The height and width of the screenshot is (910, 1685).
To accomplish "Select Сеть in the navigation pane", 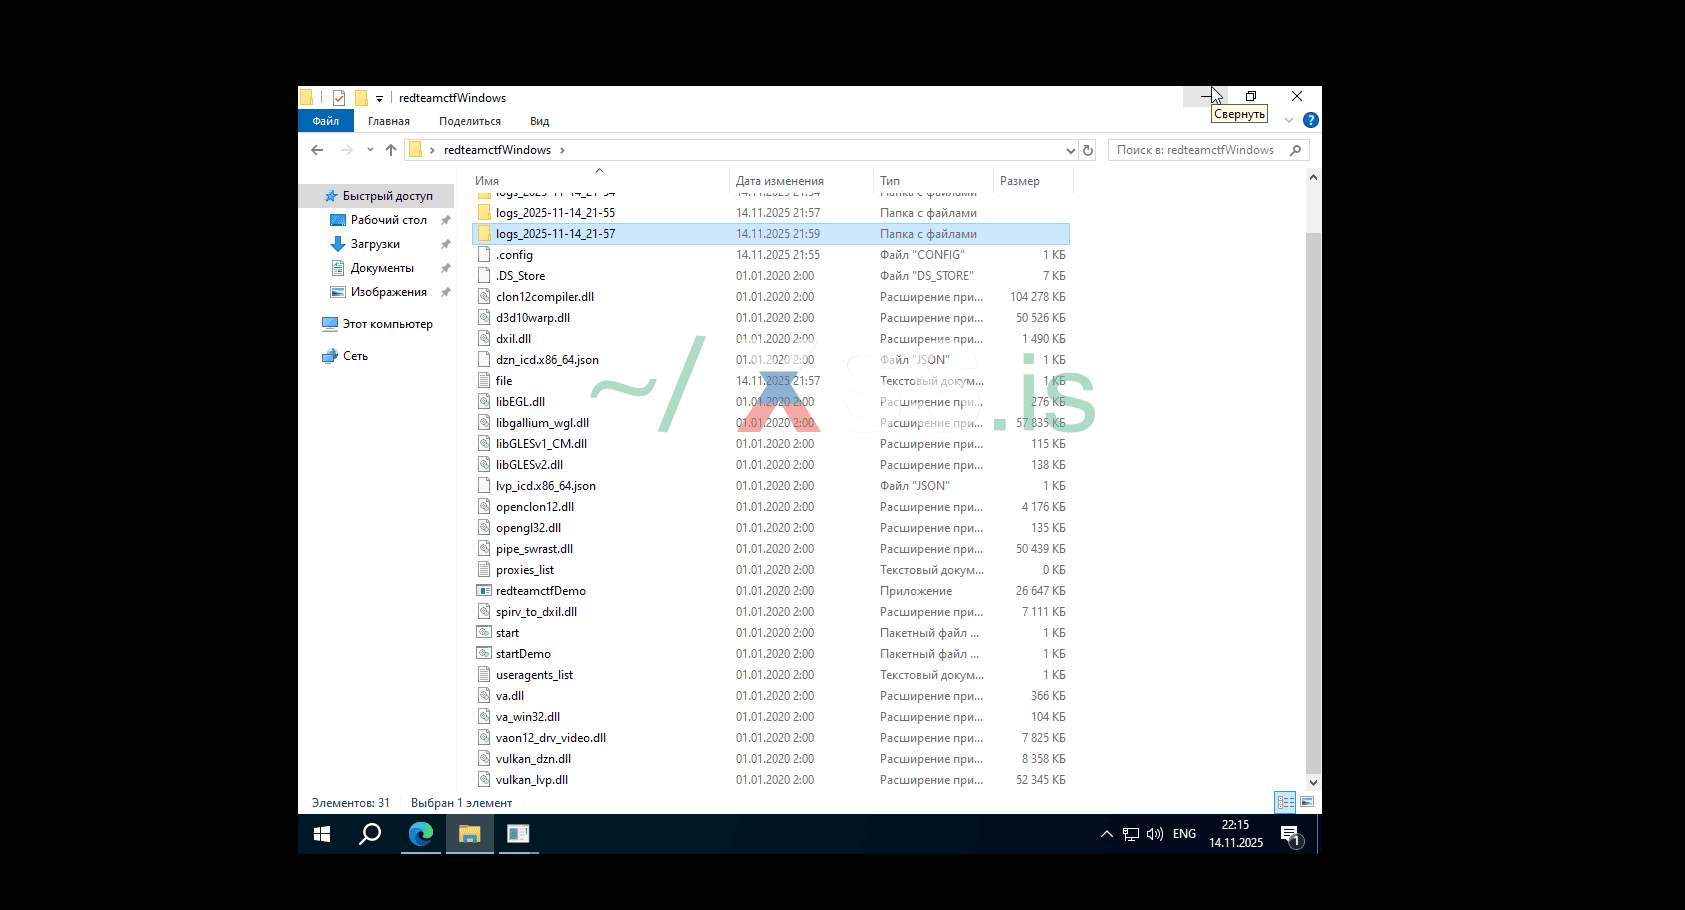I will coord(355,356).
